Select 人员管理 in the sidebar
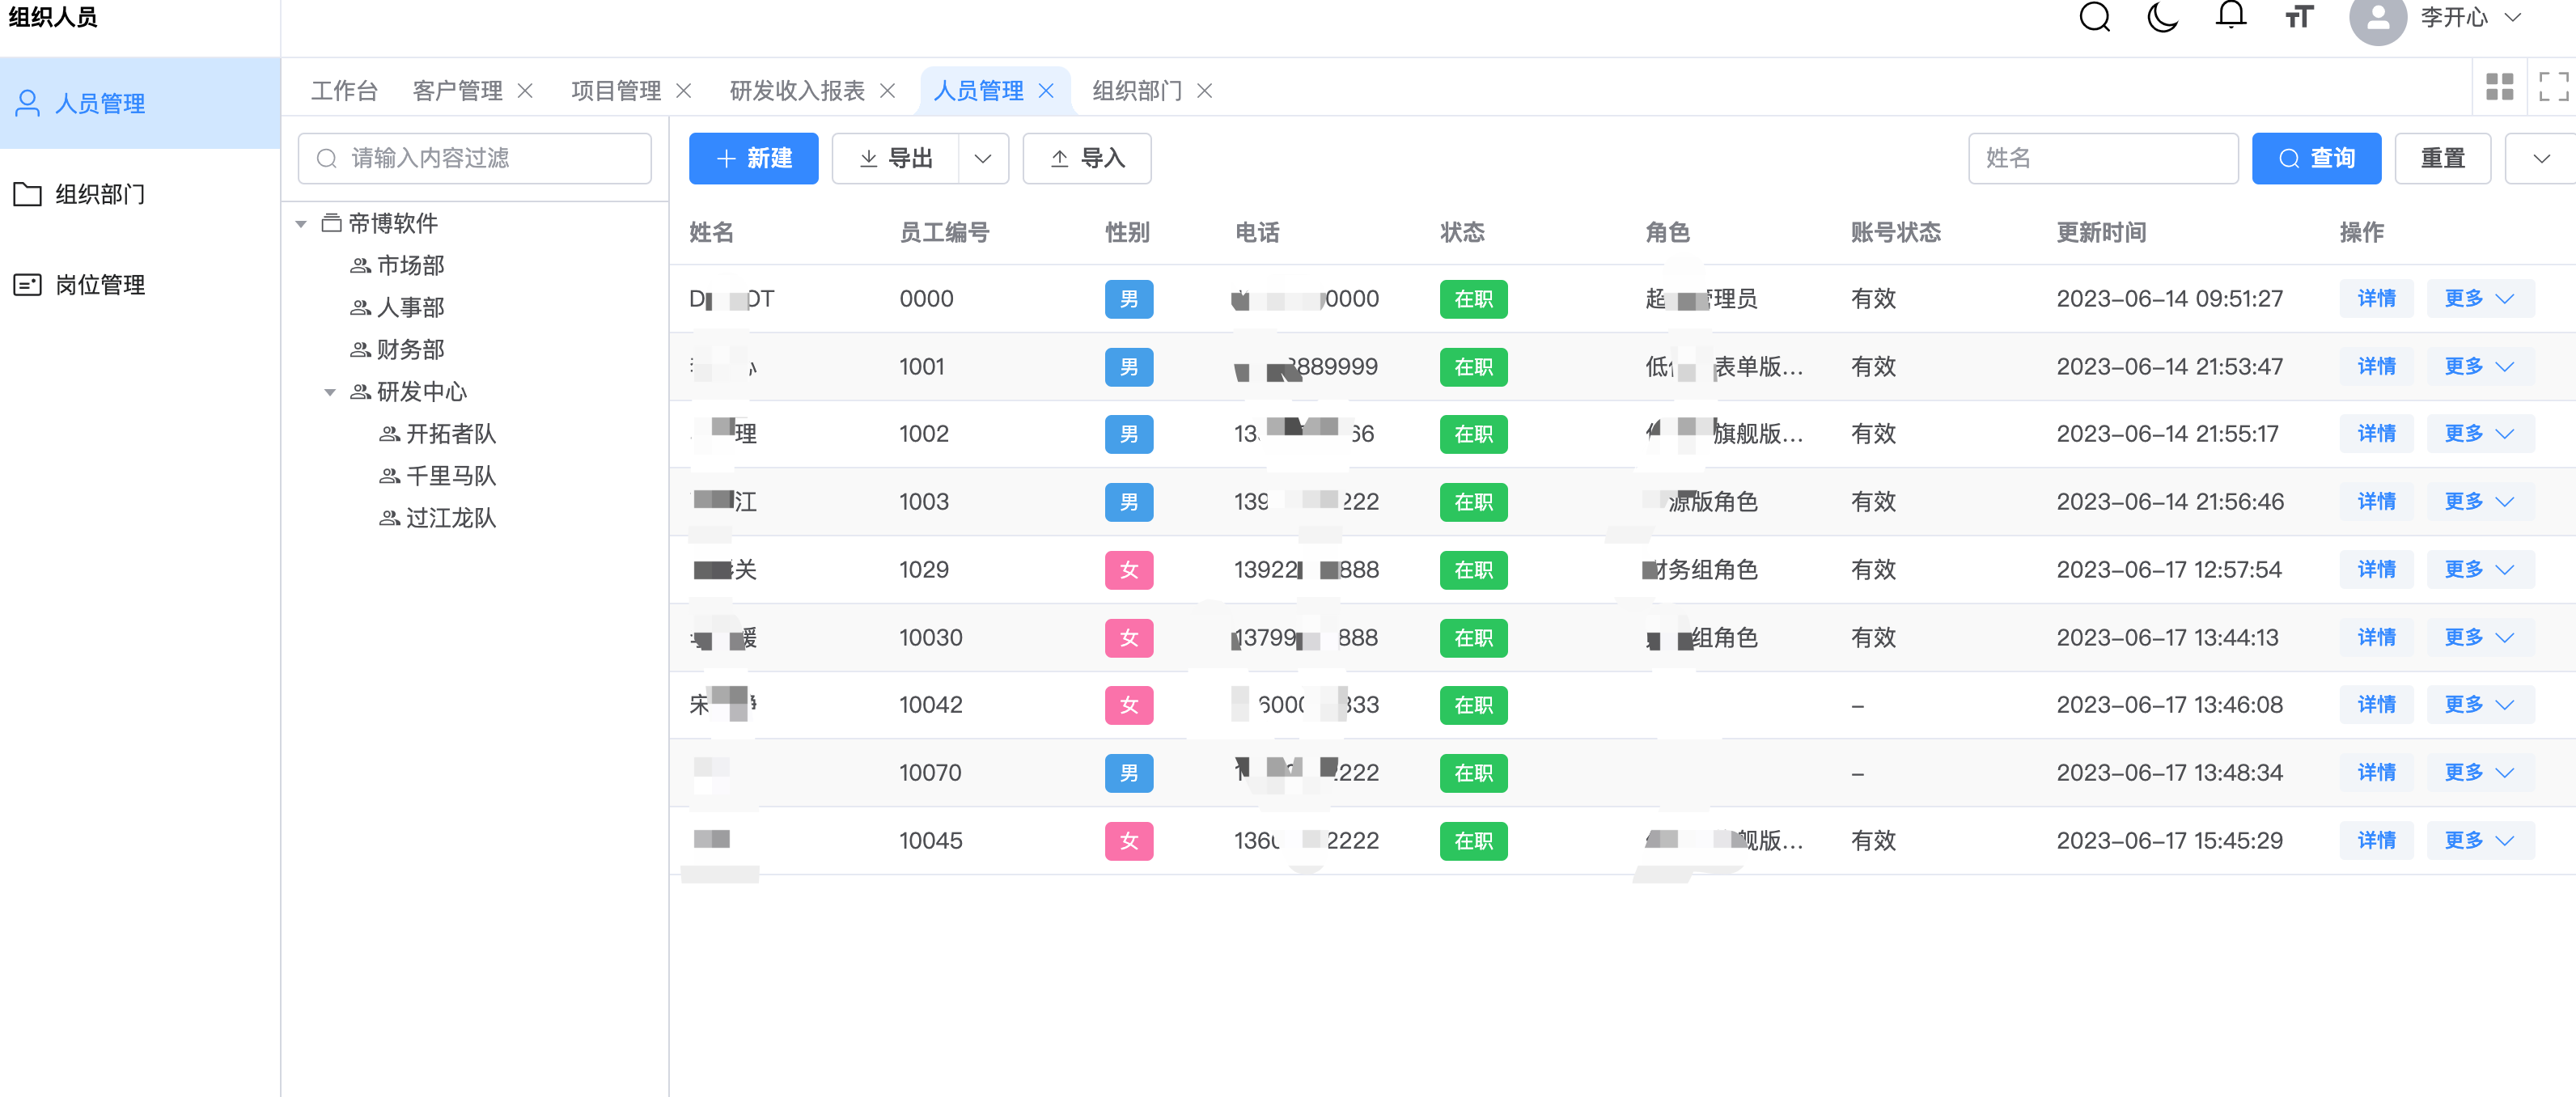 pyautogui.click(x=140, y=103)
